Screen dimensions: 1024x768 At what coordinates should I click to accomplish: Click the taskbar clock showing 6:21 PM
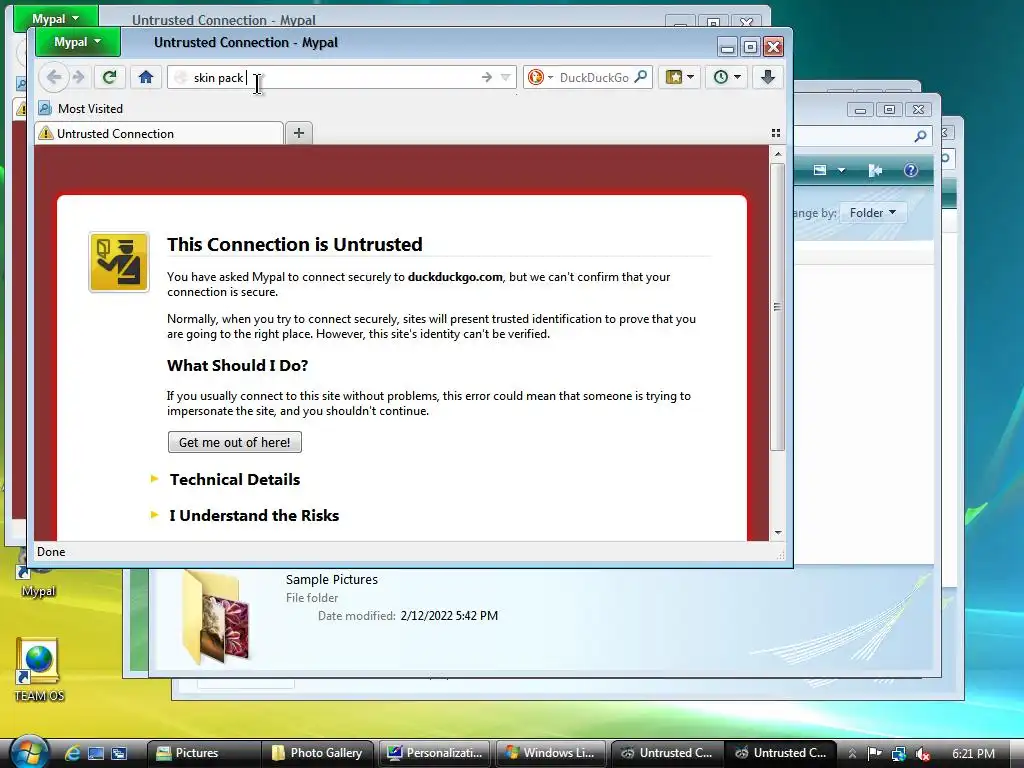point(973,754)
